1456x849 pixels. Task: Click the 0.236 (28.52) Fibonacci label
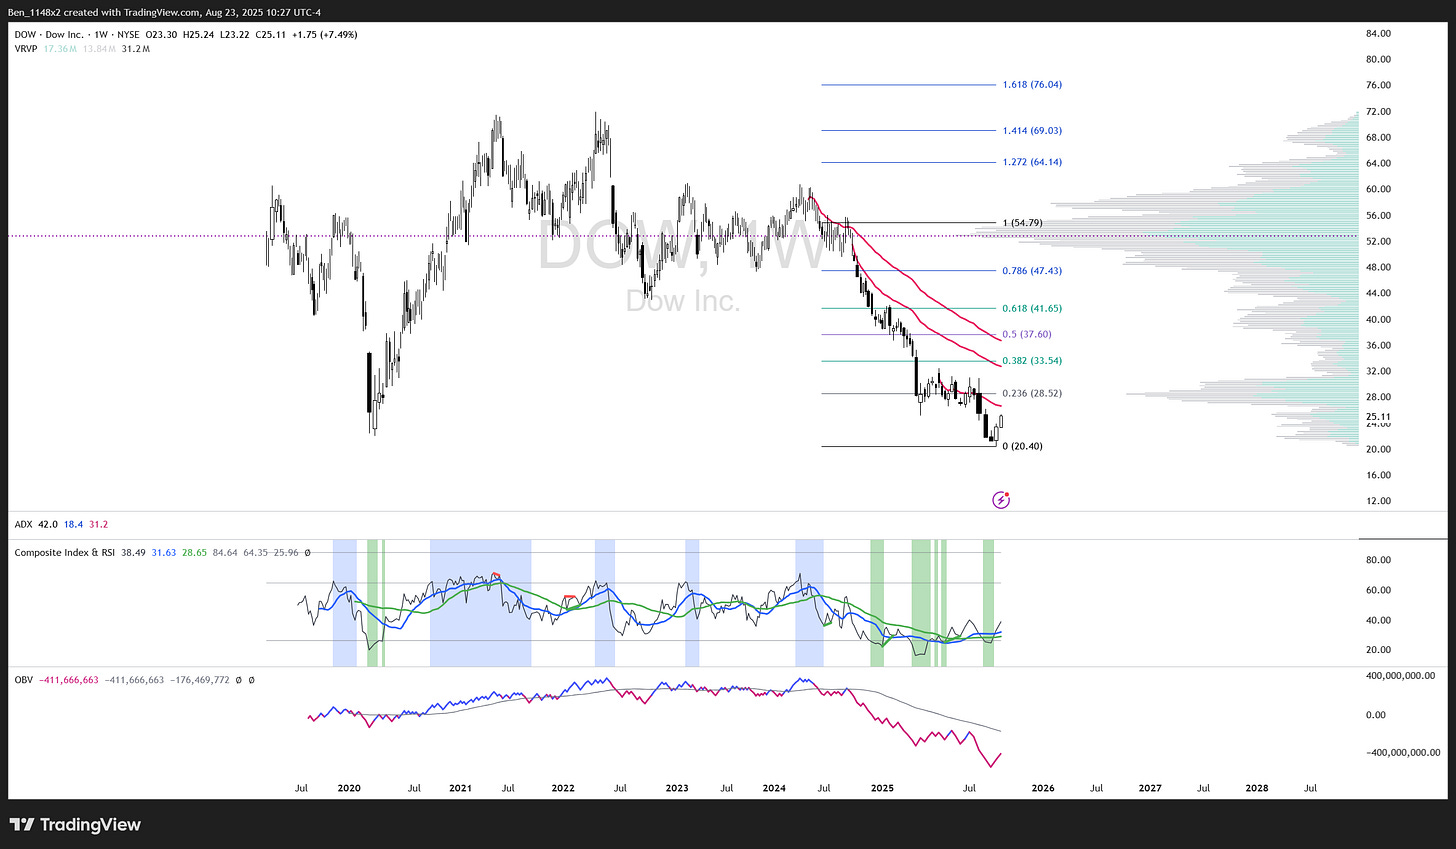(1032, 394)
